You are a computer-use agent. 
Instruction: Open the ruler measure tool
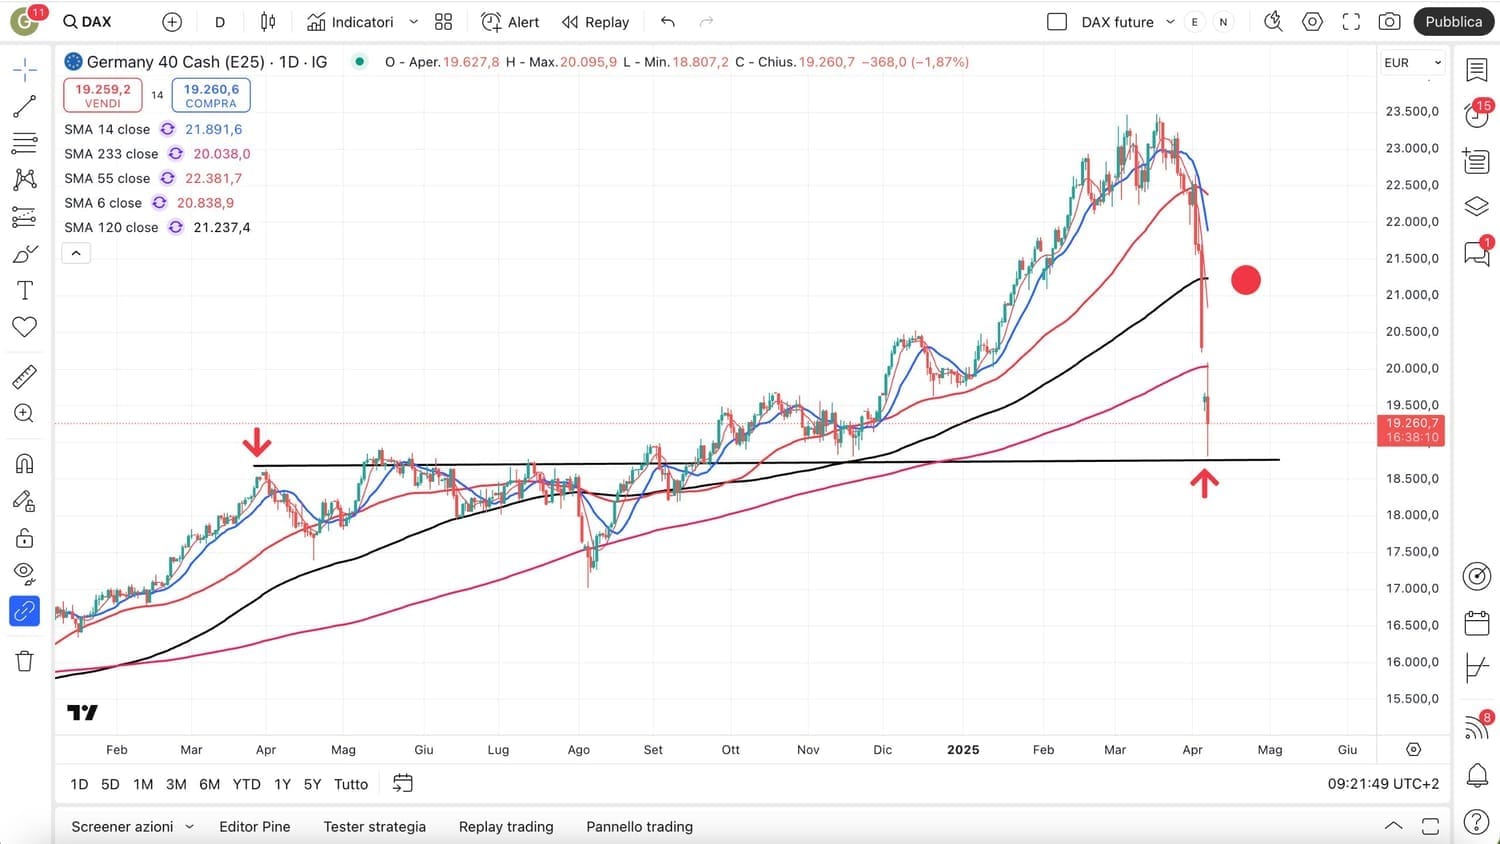[x=24, y=376]
